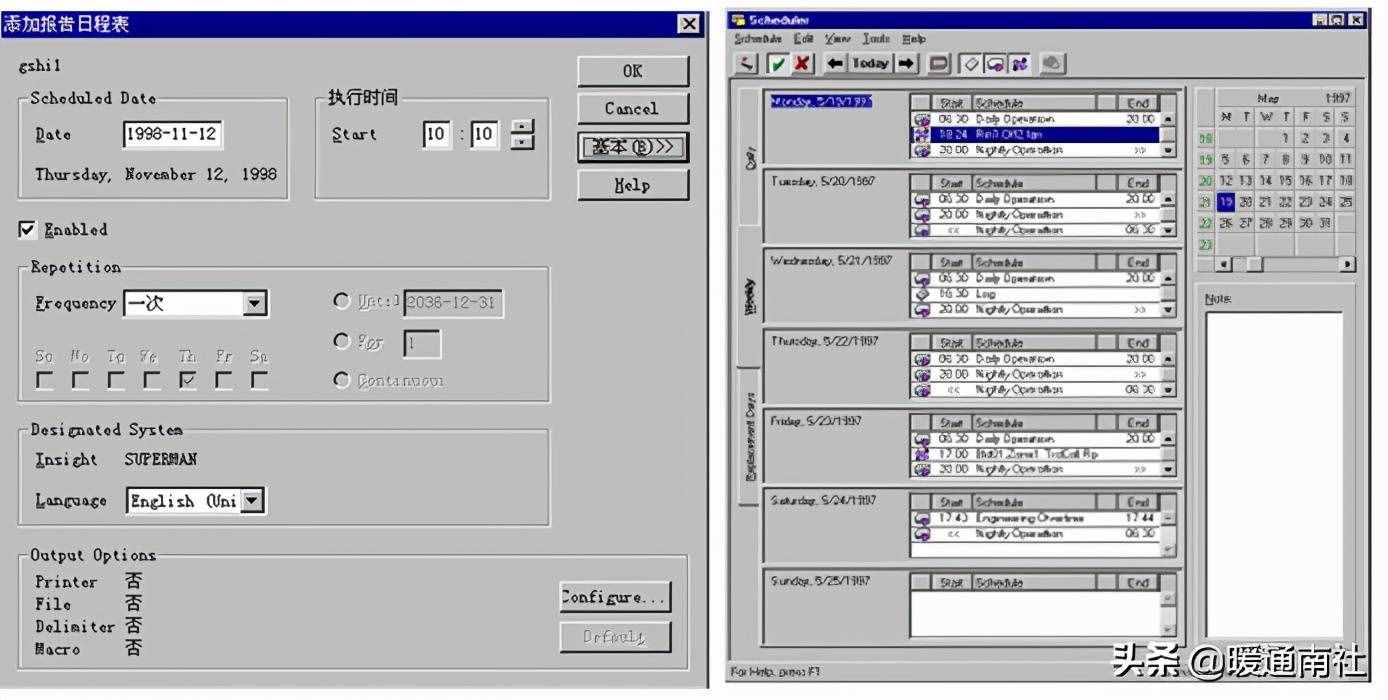Switch to the Replacement Days vertical tab

pos(749,437)
